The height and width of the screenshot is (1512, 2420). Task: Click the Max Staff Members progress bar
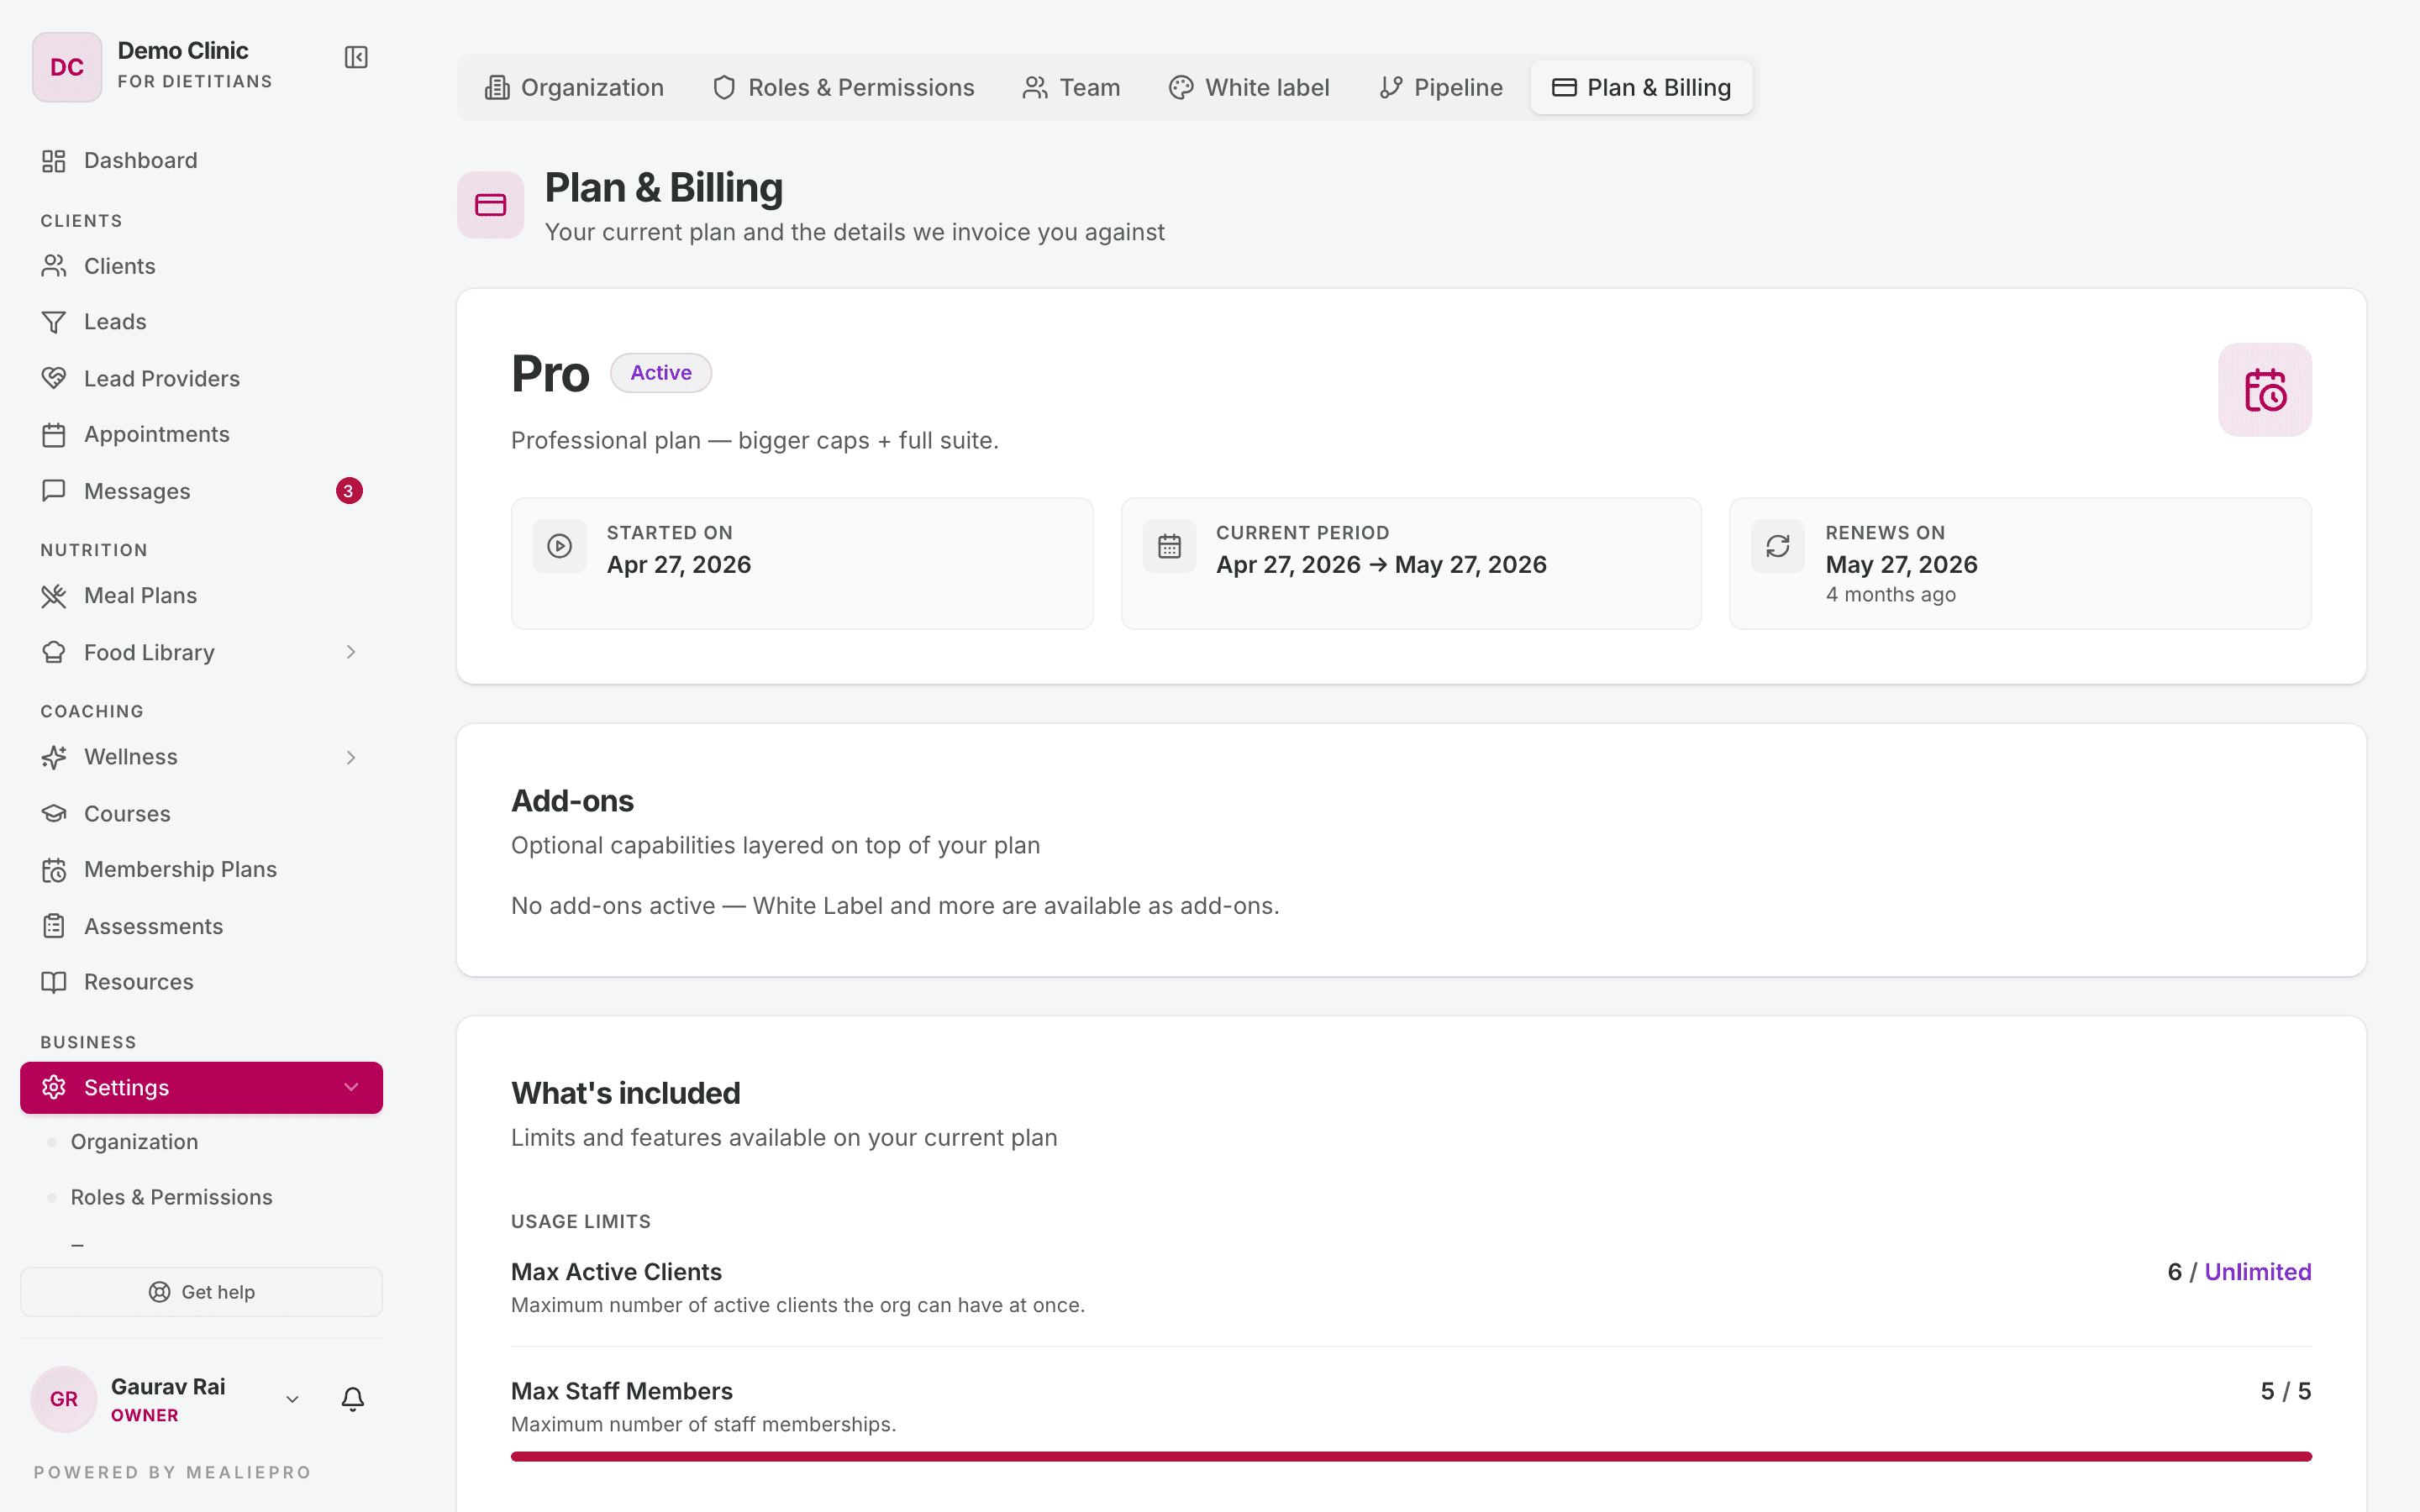(1411, 1457)
